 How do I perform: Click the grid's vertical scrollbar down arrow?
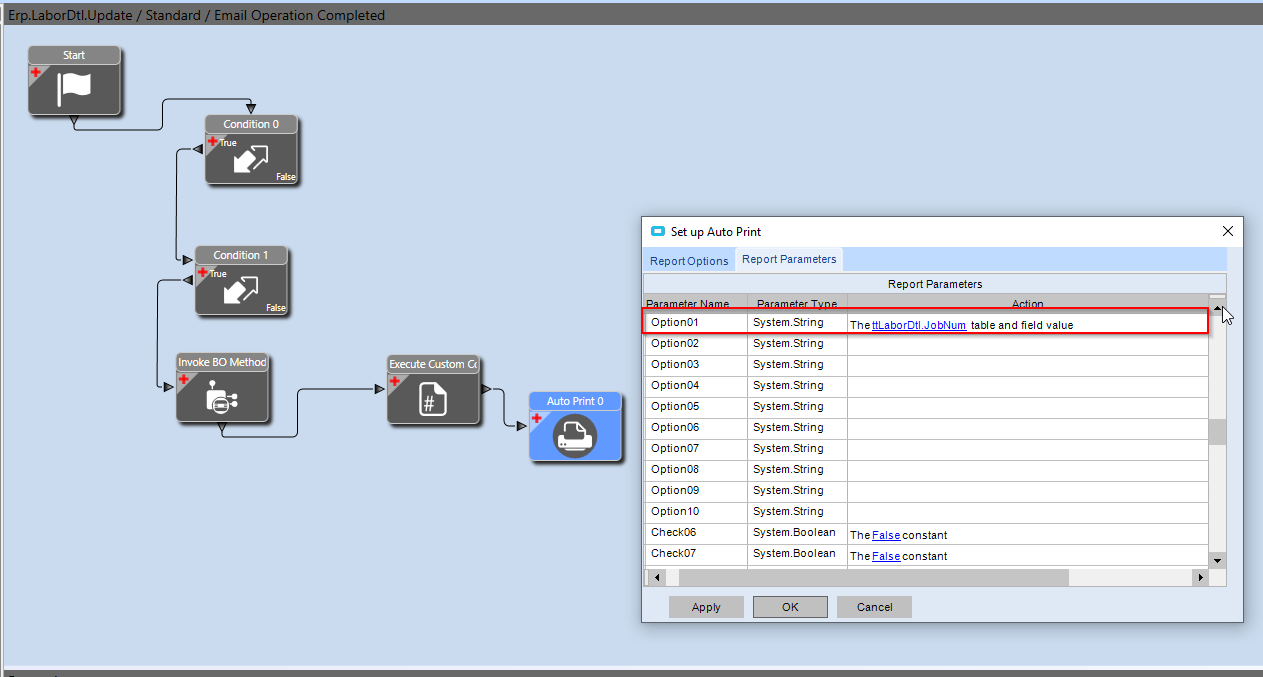click(x=1217, y=560)
